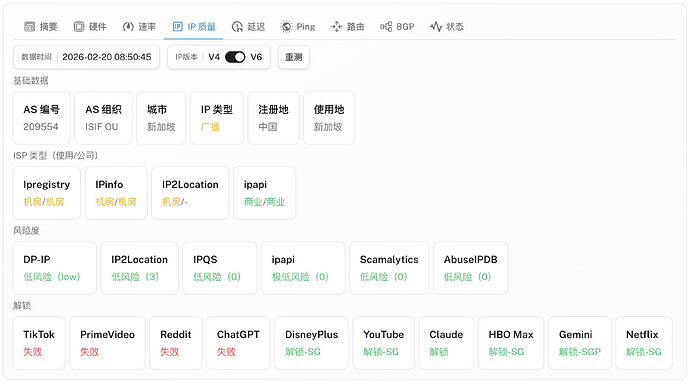Click the 重测 retest button
Viewport: 690px width, 382px height.
click(x=294, y=57)
